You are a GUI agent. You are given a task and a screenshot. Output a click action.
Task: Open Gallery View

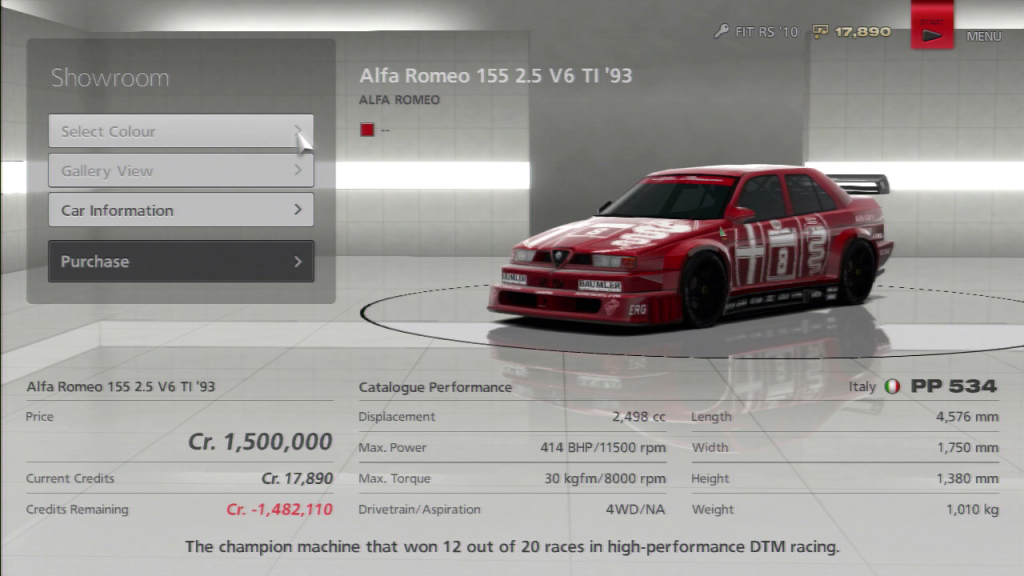pyautogui.click(x=181, y=170)
